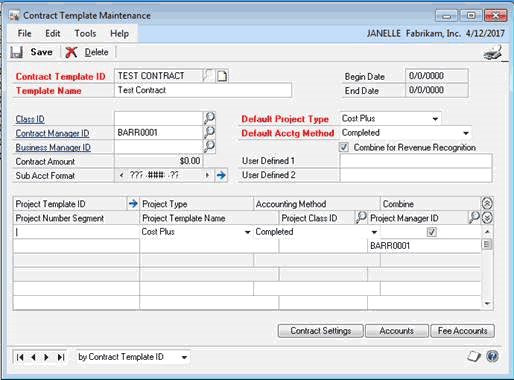This screenshot has height=380, width=514.
Task: Click left arrow in Sub Acct Format field
Action: click(x=121, y=175)
